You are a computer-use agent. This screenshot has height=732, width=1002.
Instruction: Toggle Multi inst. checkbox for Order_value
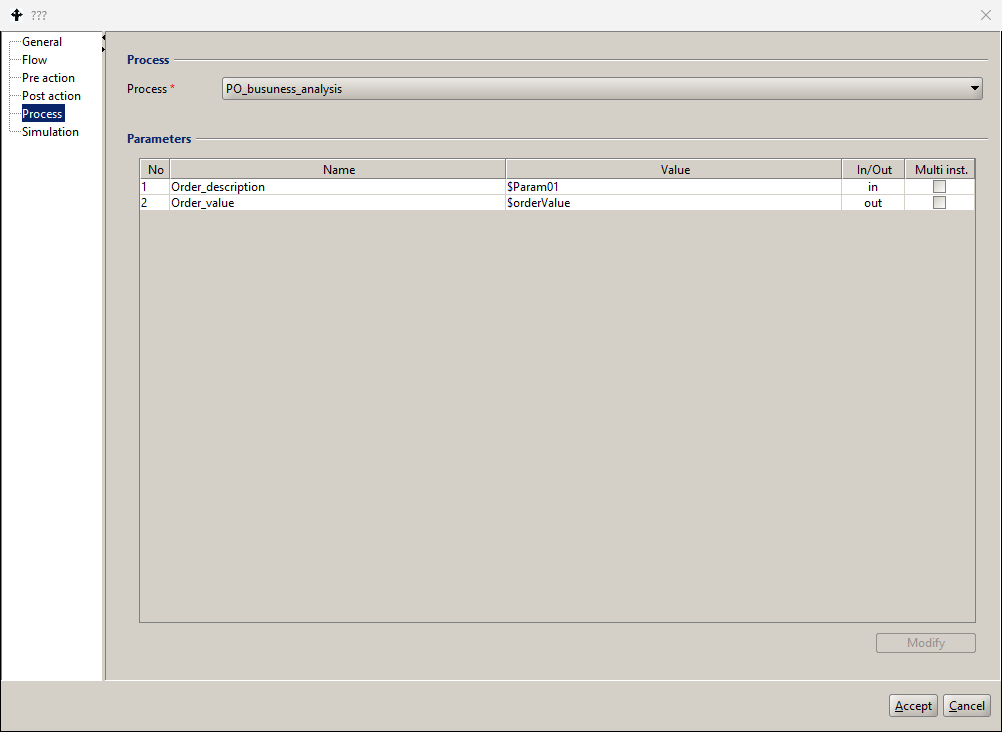click(939, 203)
